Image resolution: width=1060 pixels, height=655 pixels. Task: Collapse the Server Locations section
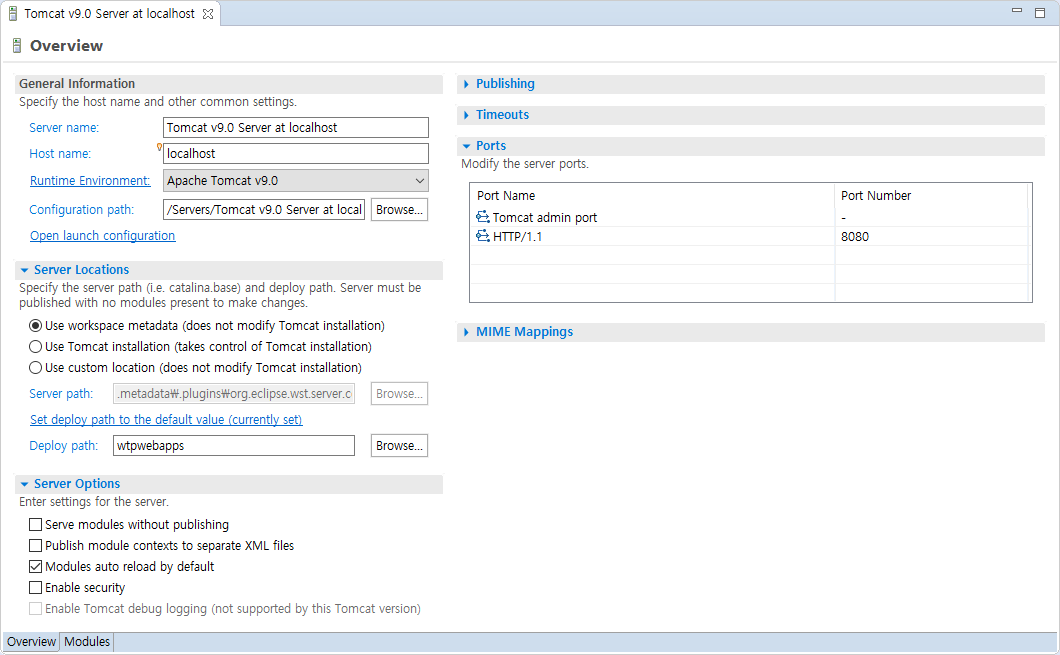24,270
